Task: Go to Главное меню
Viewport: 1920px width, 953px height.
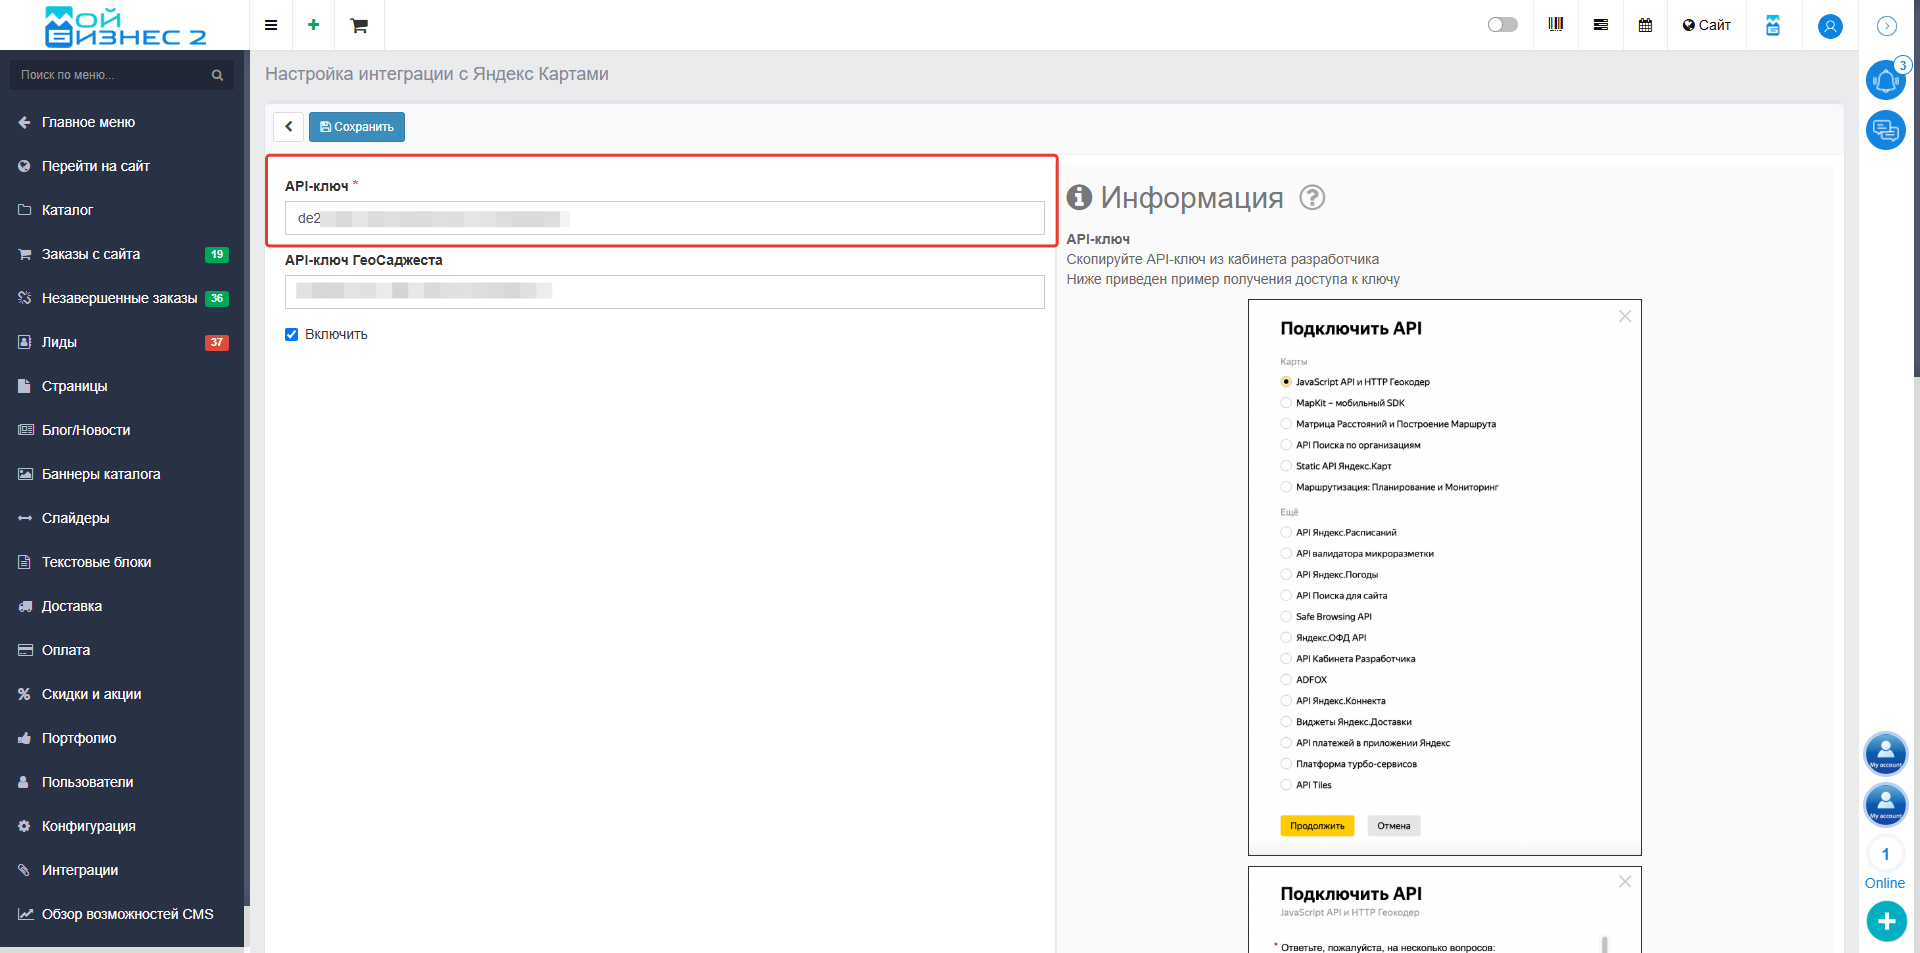Action: [122, 122]
